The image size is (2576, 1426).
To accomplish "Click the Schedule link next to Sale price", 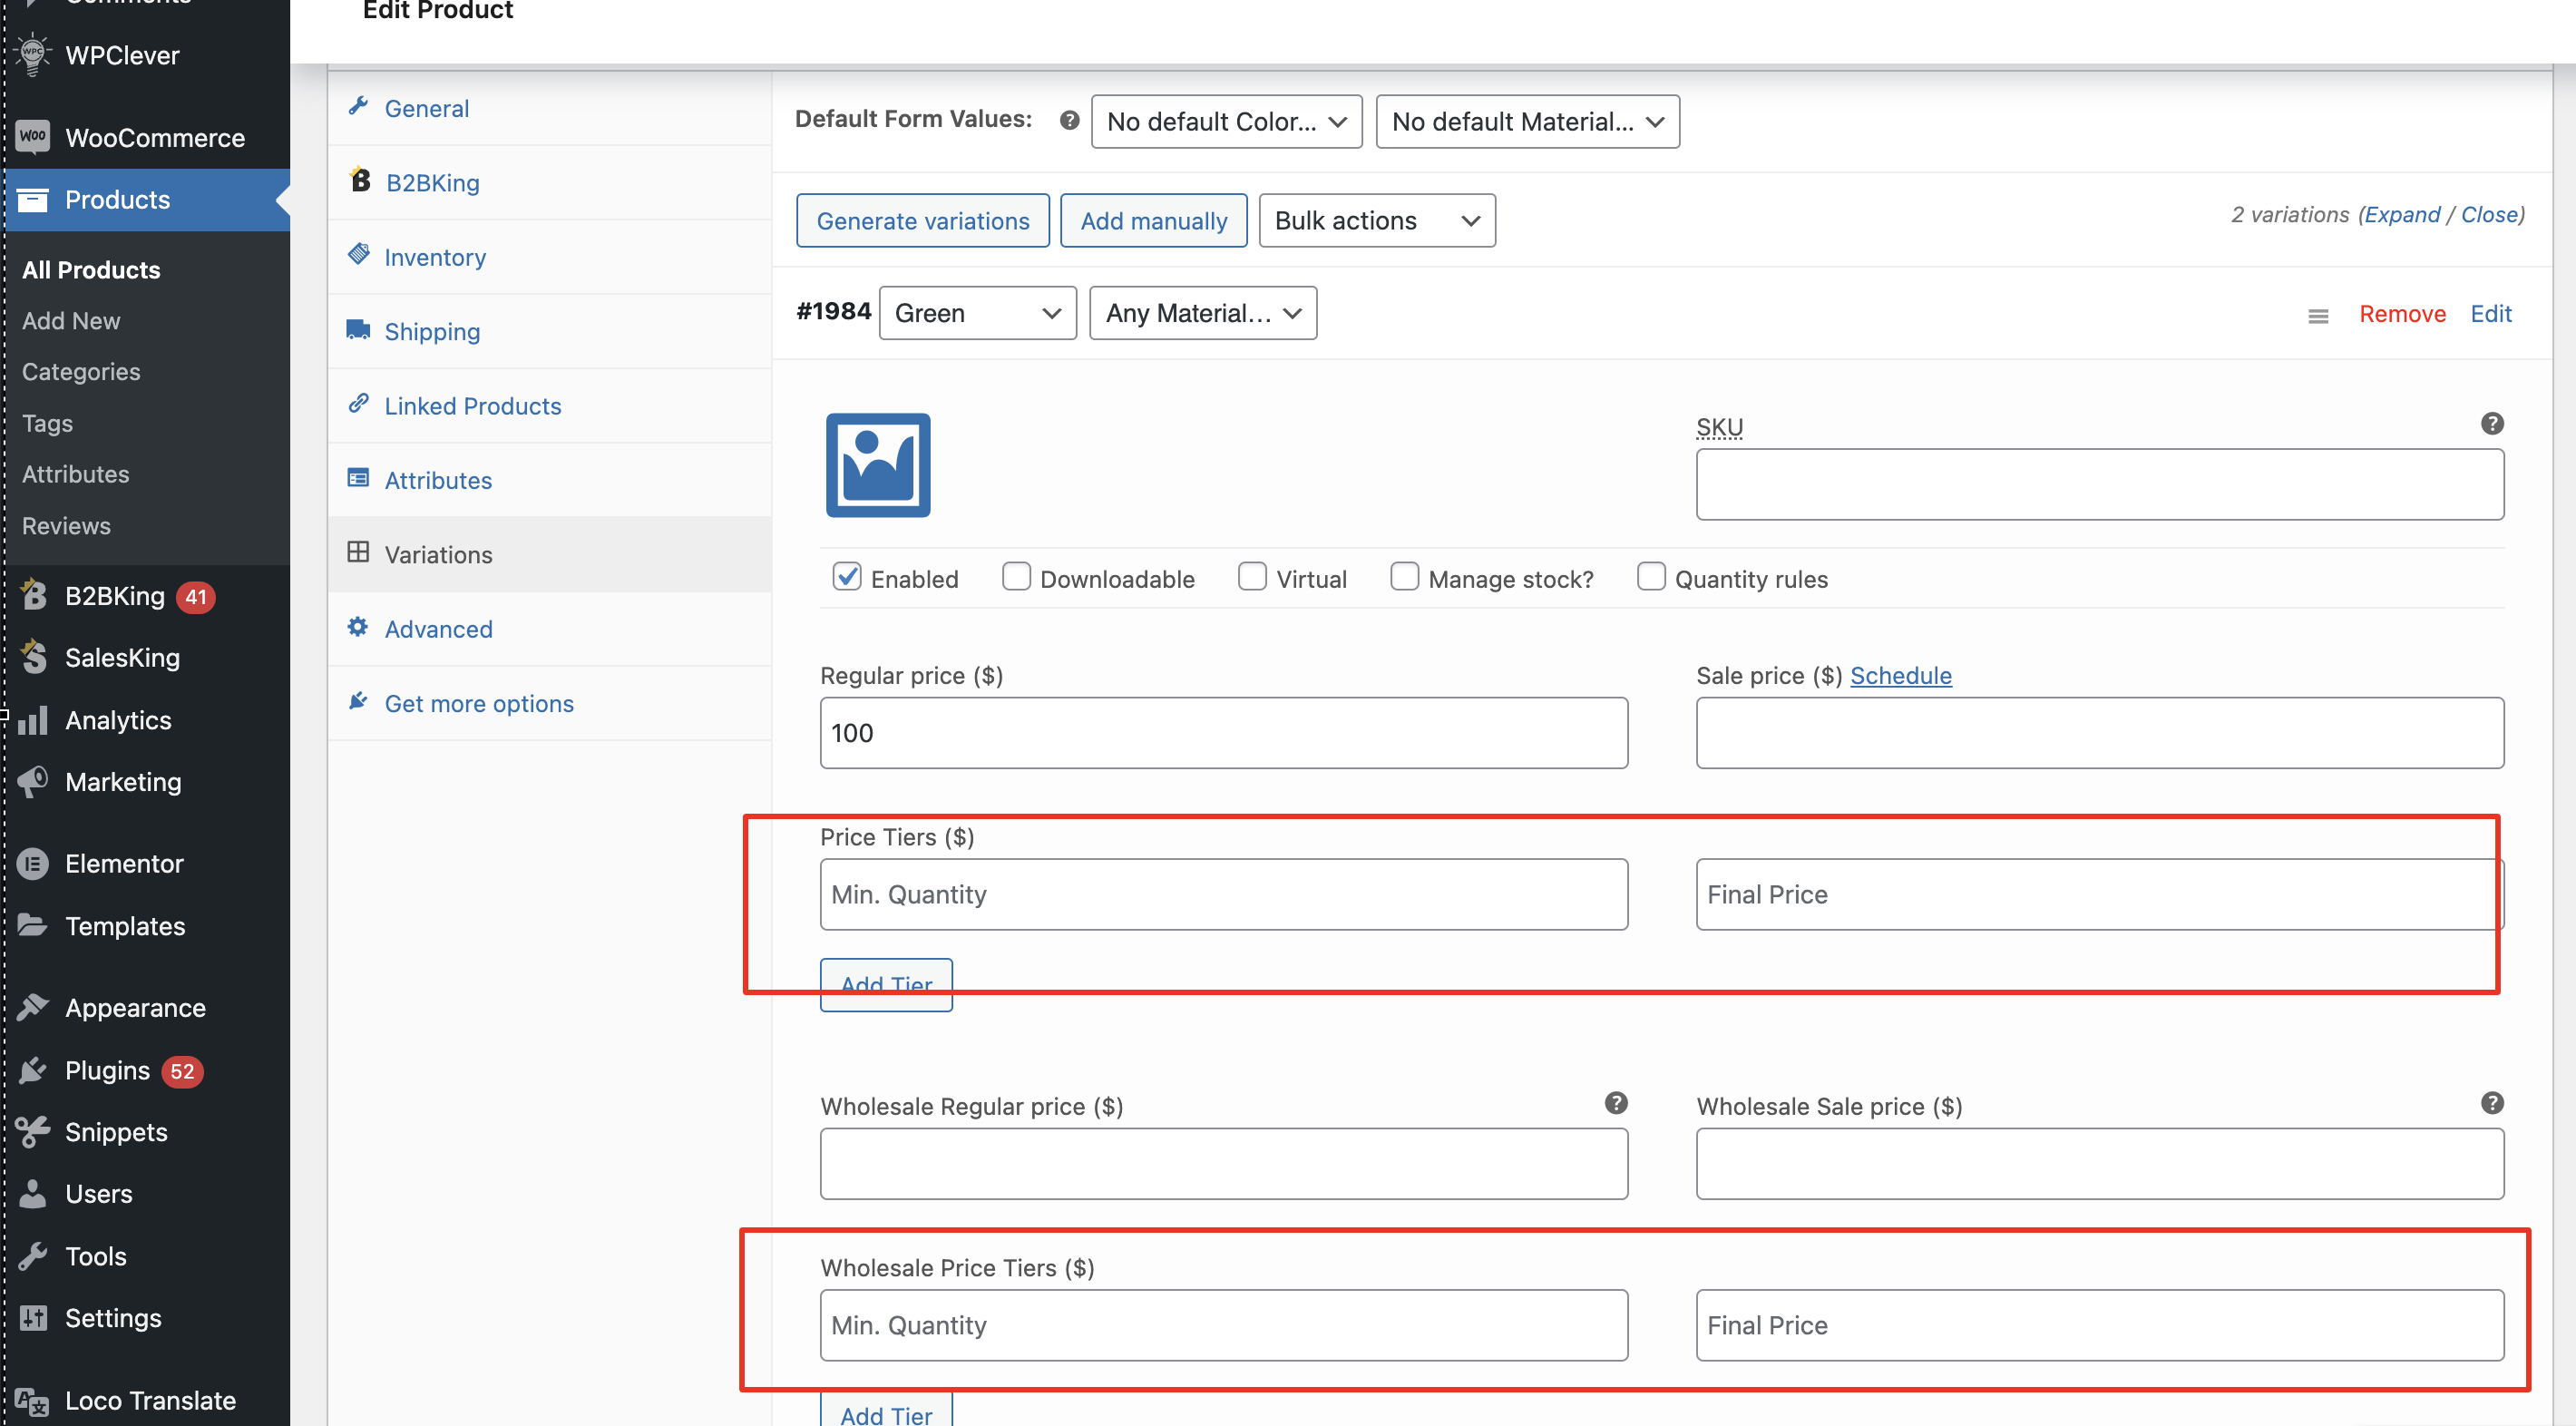I will tap(1900, 675).
